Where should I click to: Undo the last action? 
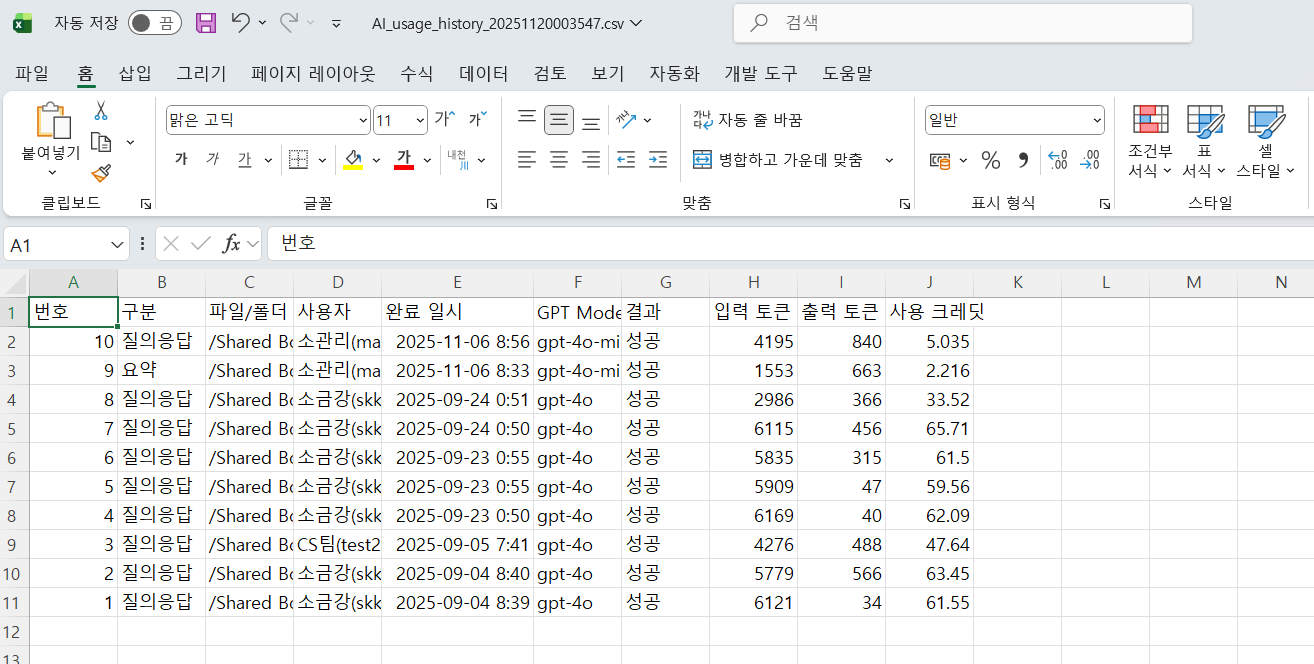coord(240,22)
